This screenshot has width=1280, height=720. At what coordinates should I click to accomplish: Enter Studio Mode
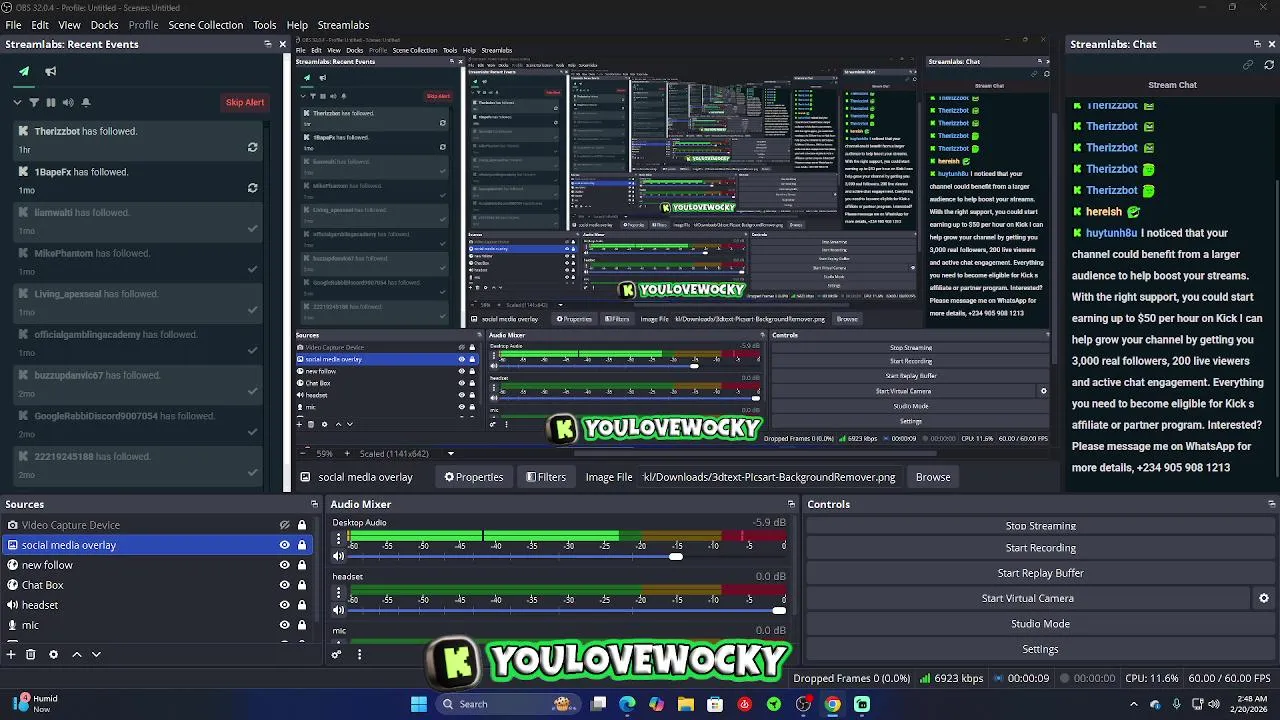[1040, 623]
